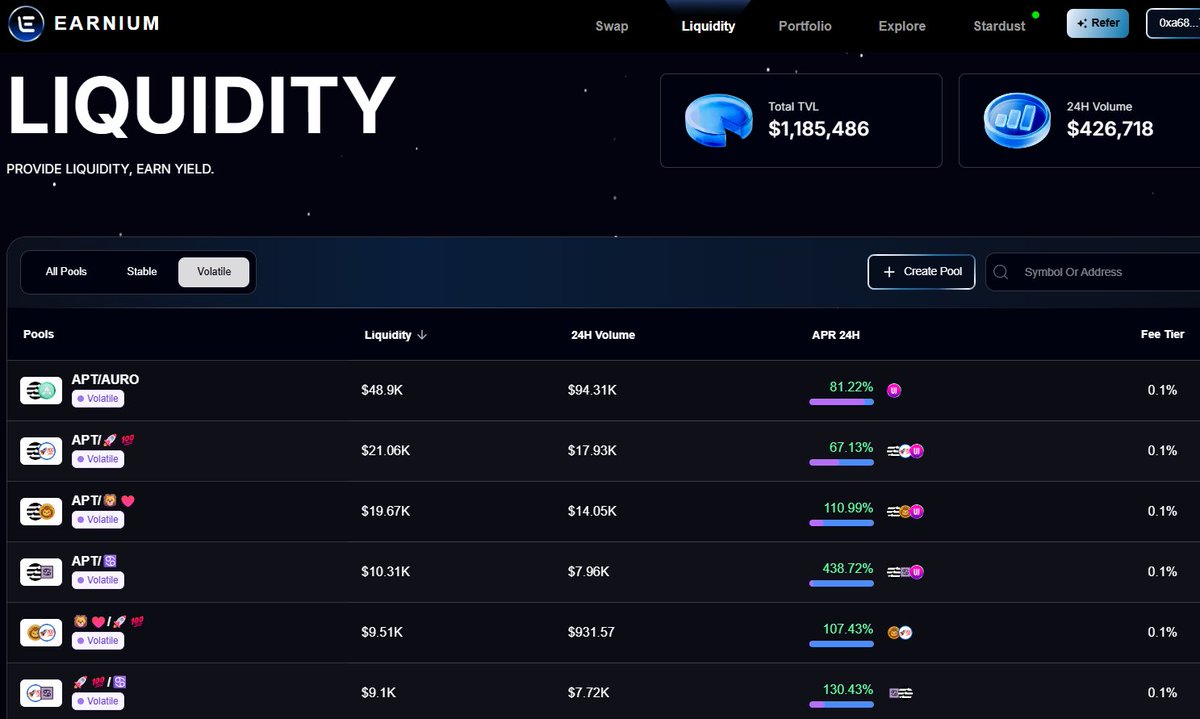Click the Create Pool button
Image resolution: width=1200 pixels, height=719 pixels.
click(x=921, y=272)
